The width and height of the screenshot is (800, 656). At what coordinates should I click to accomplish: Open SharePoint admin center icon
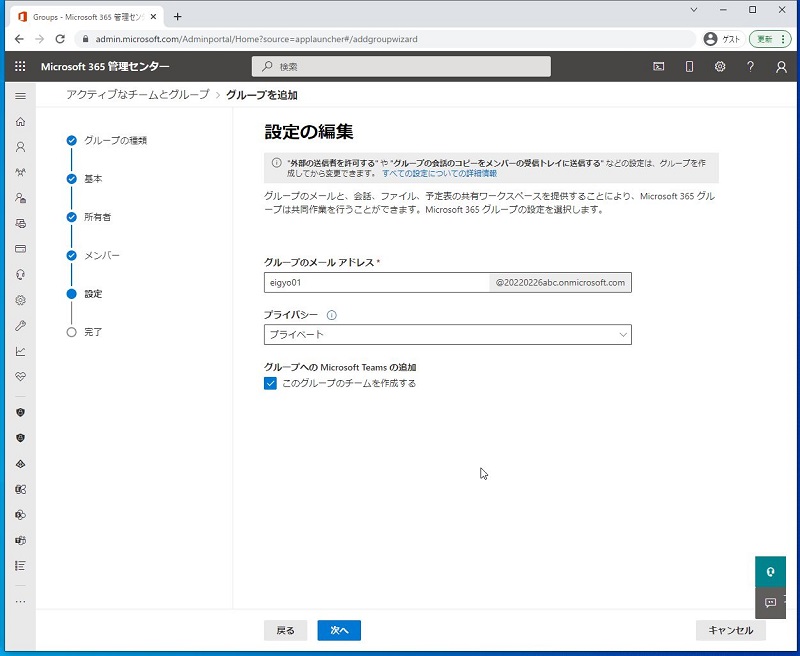tap(20, 515)
